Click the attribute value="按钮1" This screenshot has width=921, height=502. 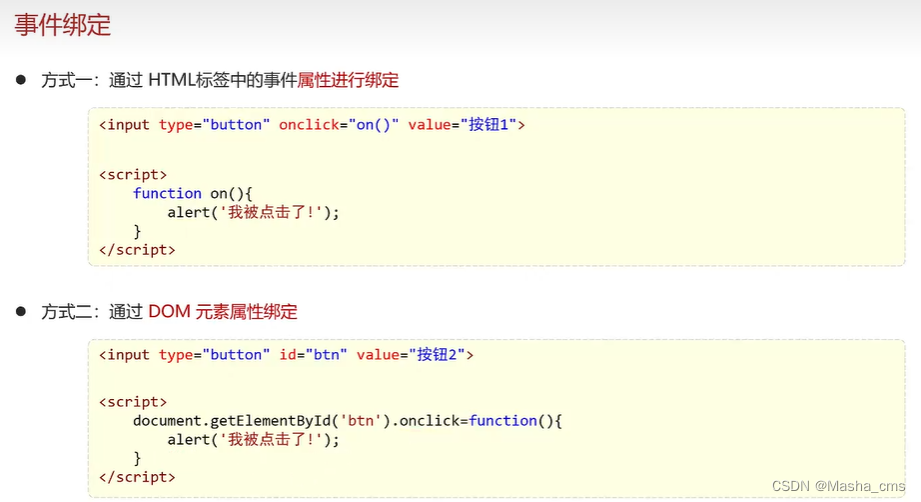coord(462,124)
